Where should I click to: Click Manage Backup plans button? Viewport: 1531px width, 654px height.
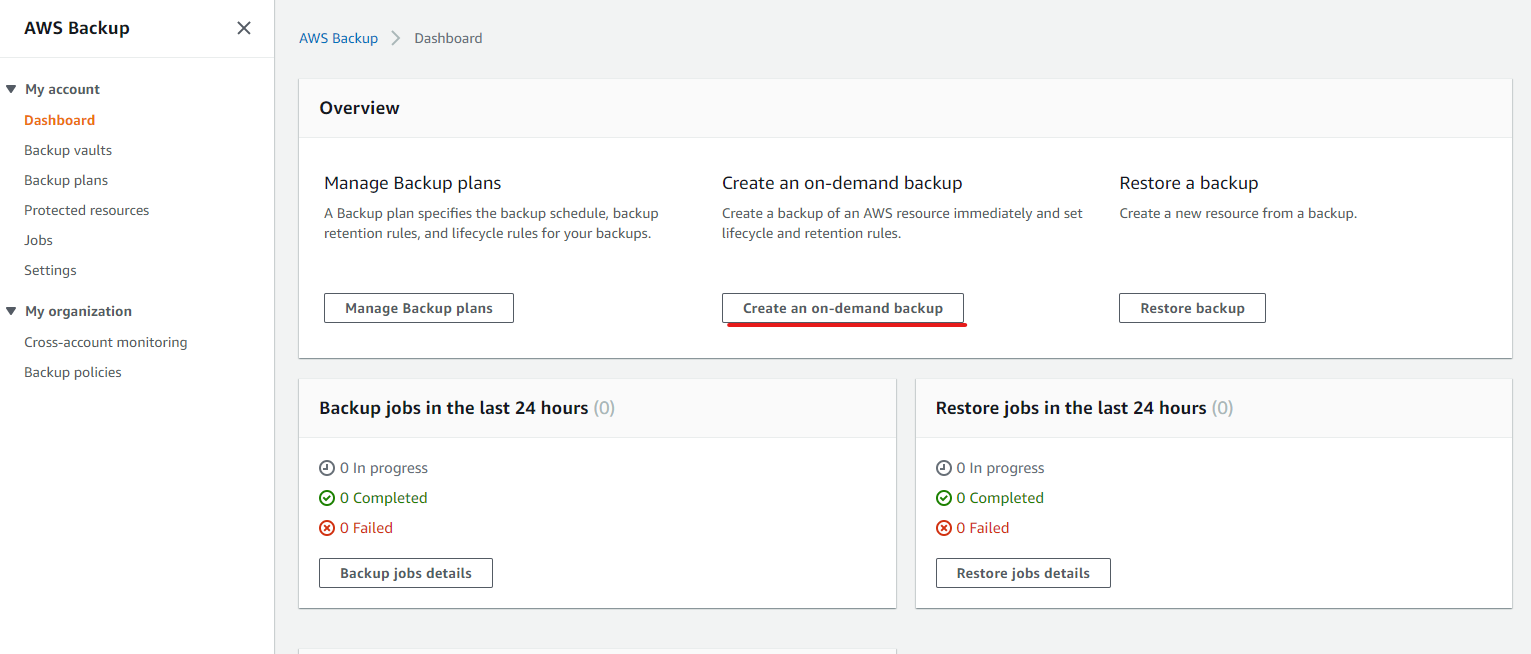[x=419, y=308]
